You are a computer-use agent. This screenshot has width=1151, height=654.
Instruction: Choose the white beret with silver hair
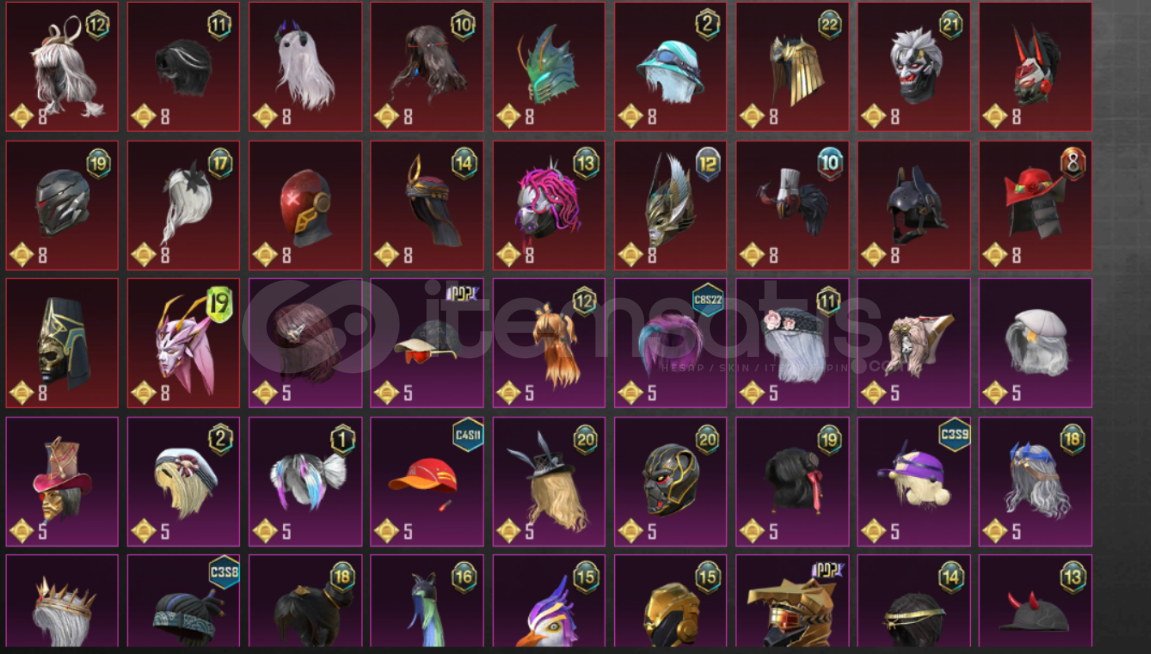click(1035, 343)
